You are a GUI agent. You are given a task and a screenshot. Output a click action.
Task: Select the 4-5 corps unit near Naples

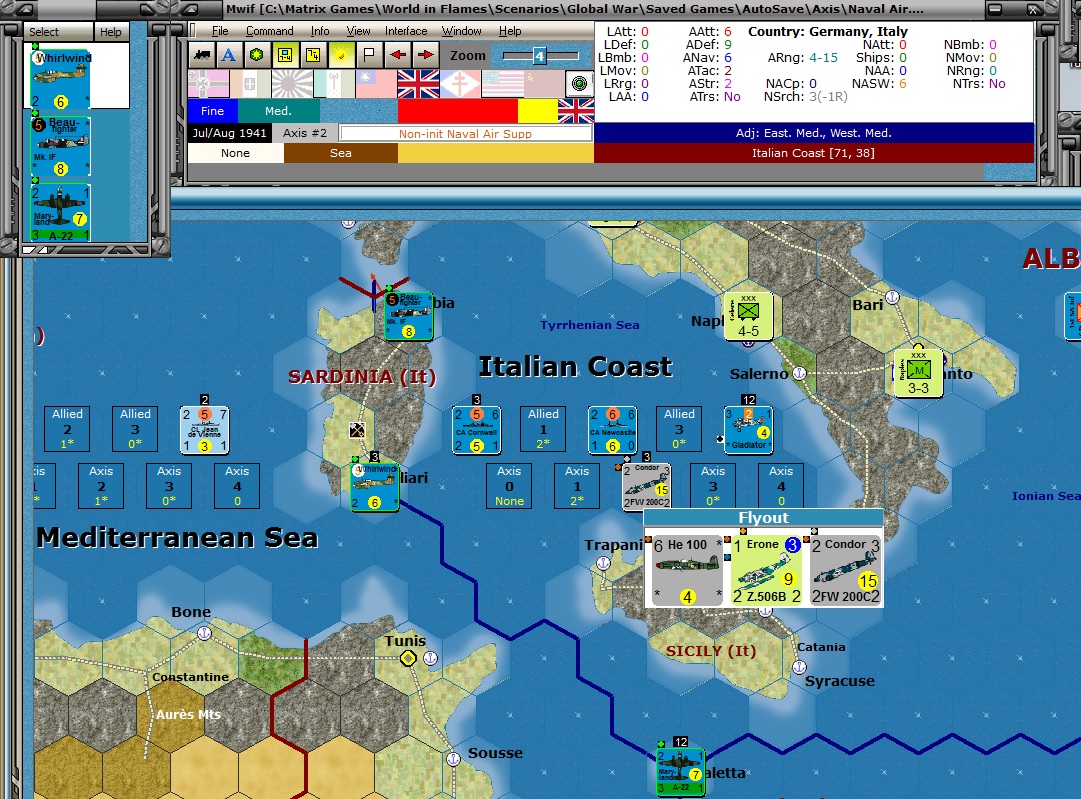pos(749,316)
